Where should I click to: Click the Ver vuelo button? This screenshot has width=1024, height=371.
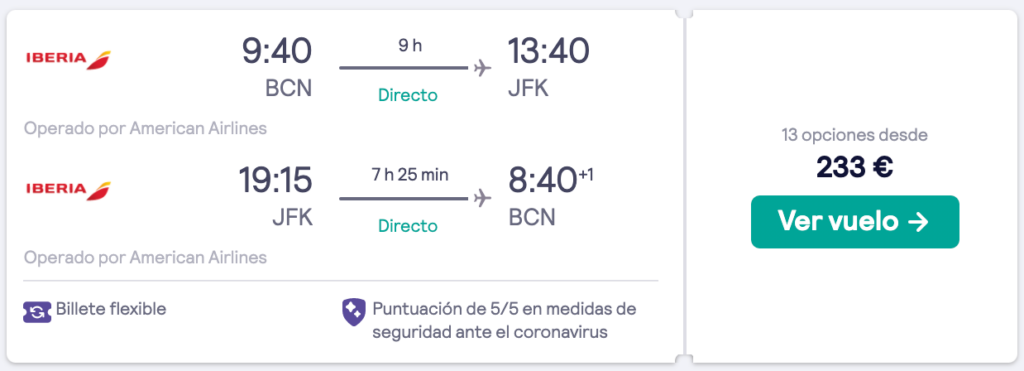(x=855, y=222)
